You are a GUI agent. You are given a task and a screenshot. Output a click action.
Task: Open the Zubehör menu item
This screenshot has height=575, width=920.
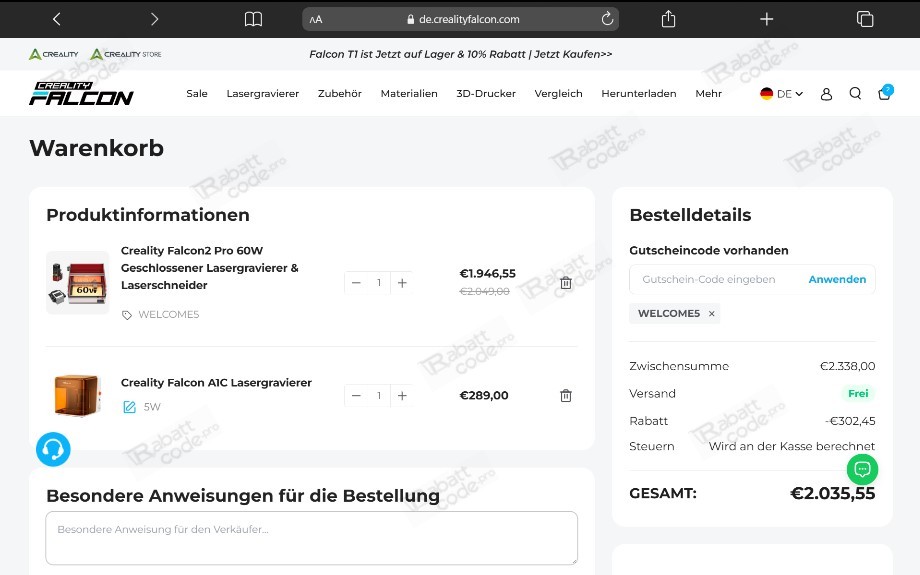point(340,93)
